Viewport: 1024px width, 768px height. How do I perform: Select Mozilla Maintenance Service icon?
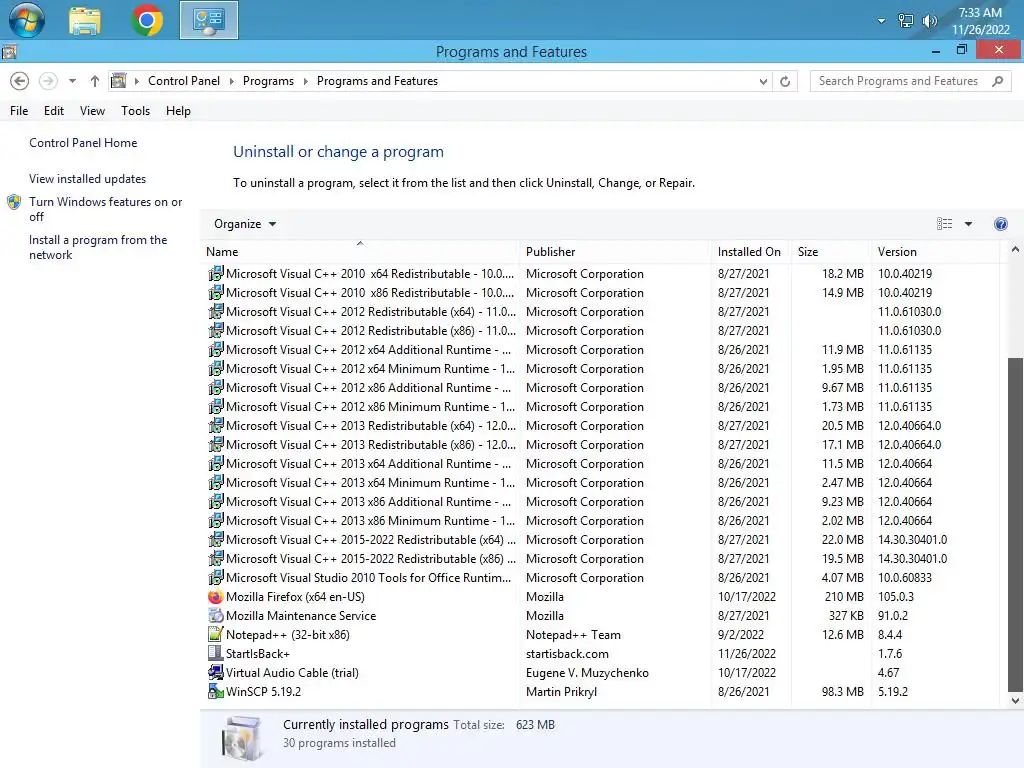[215, 616]
